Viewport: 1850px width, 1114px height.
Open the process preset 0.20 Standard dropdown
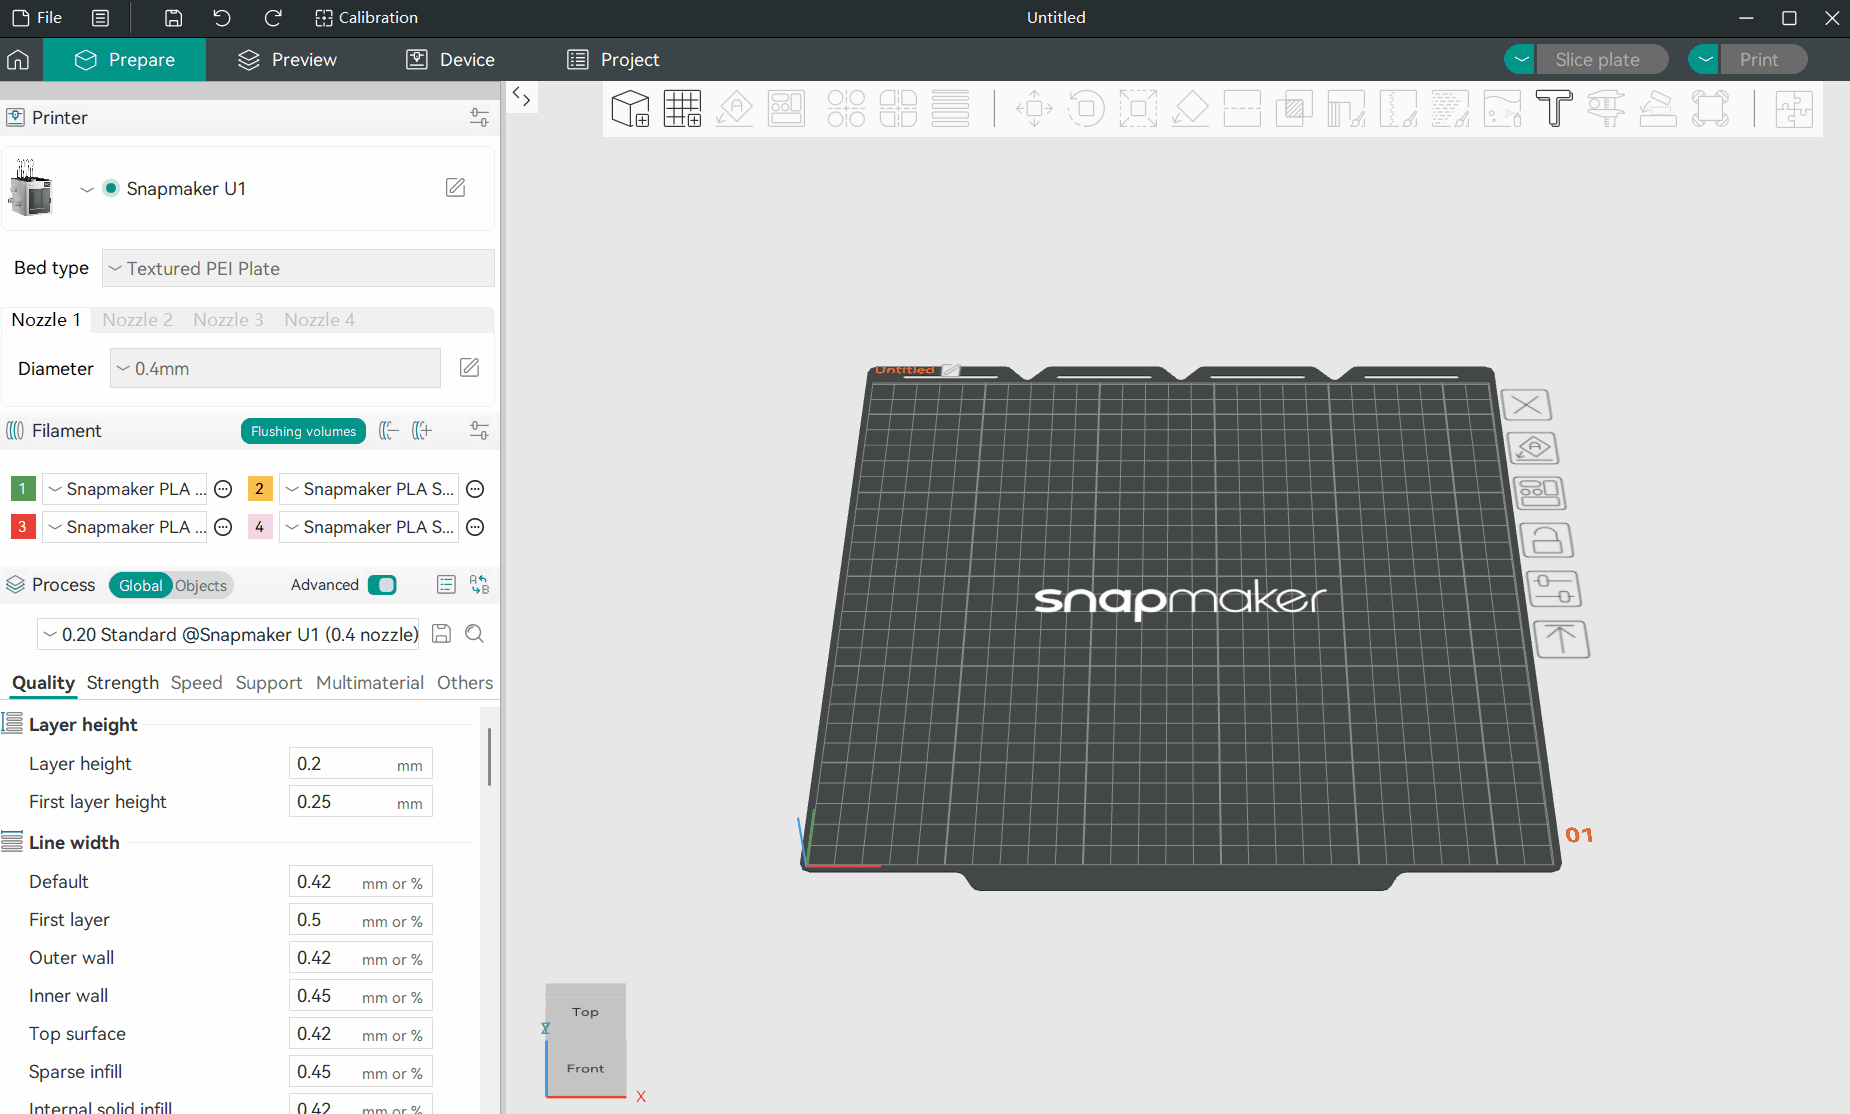click(228, 634)
